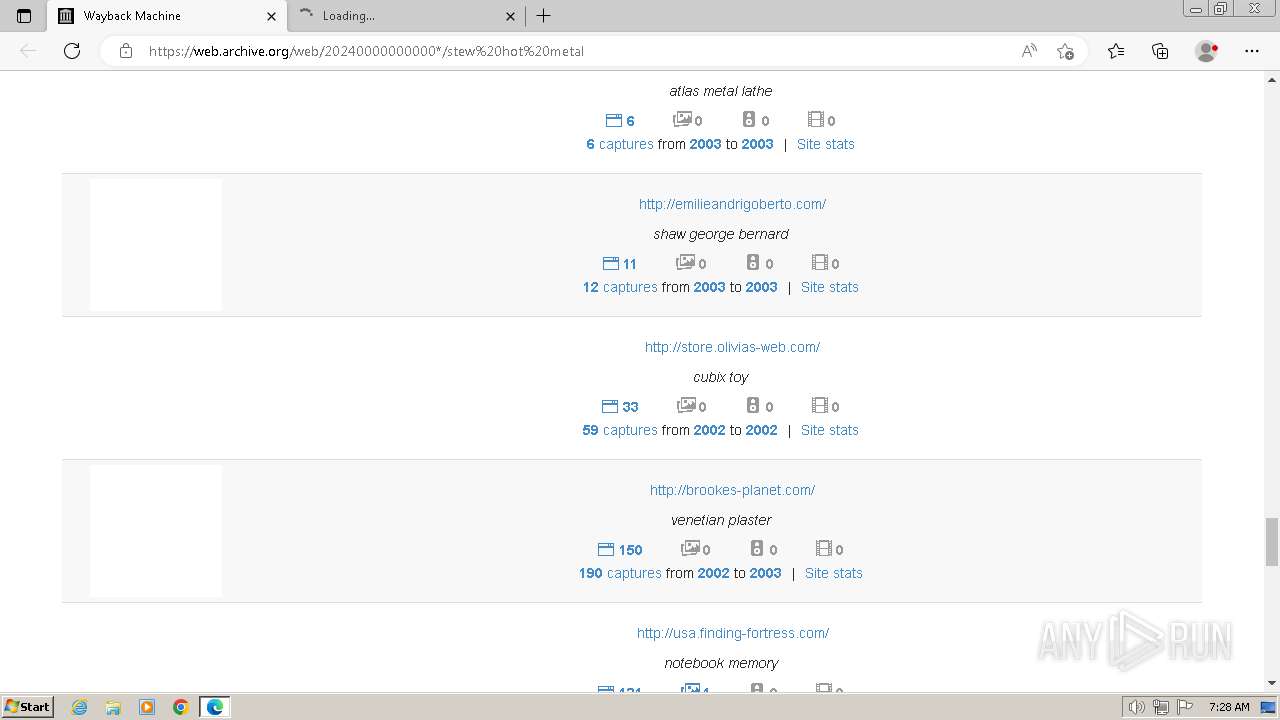
Task: Click 59 captures link for cubix toy
Action: point(620,430)
